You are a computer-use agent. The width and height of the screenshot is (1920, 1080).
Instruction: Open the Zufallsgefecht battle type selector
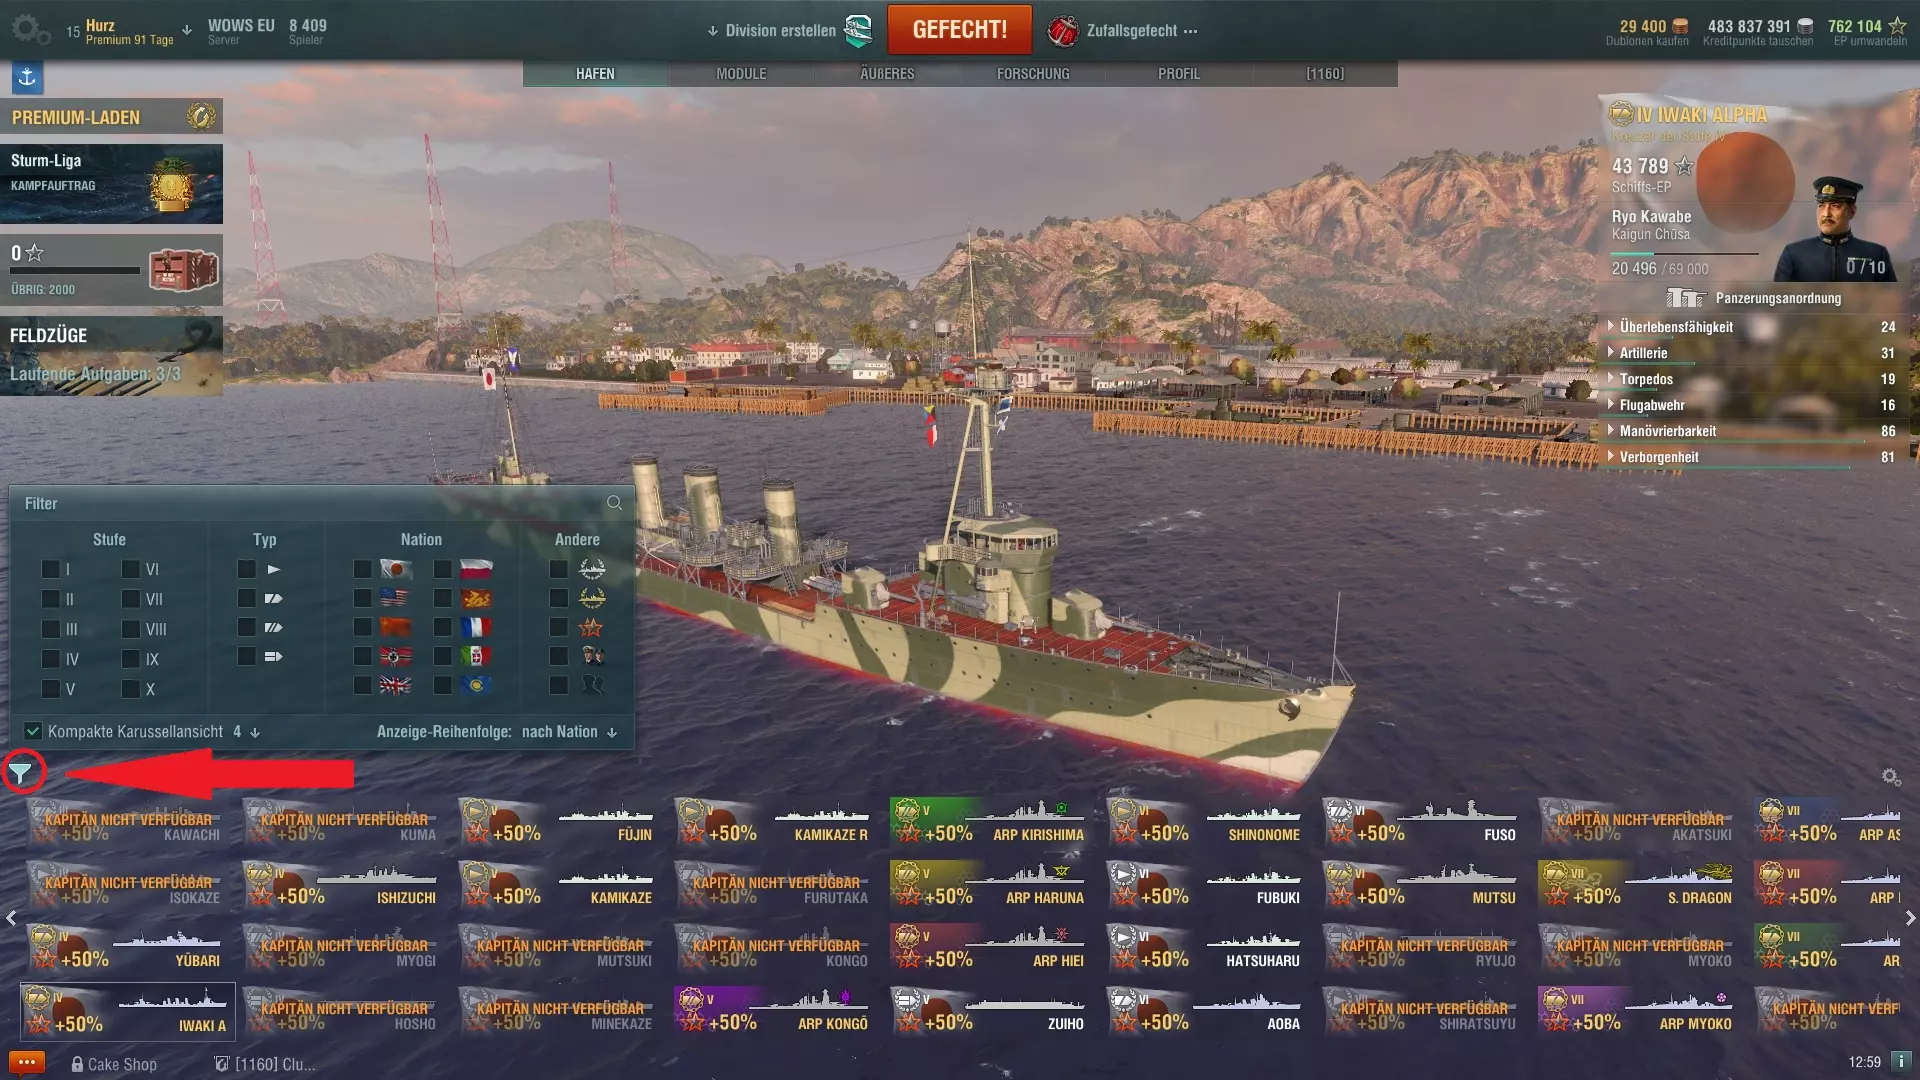[1122, 31]
